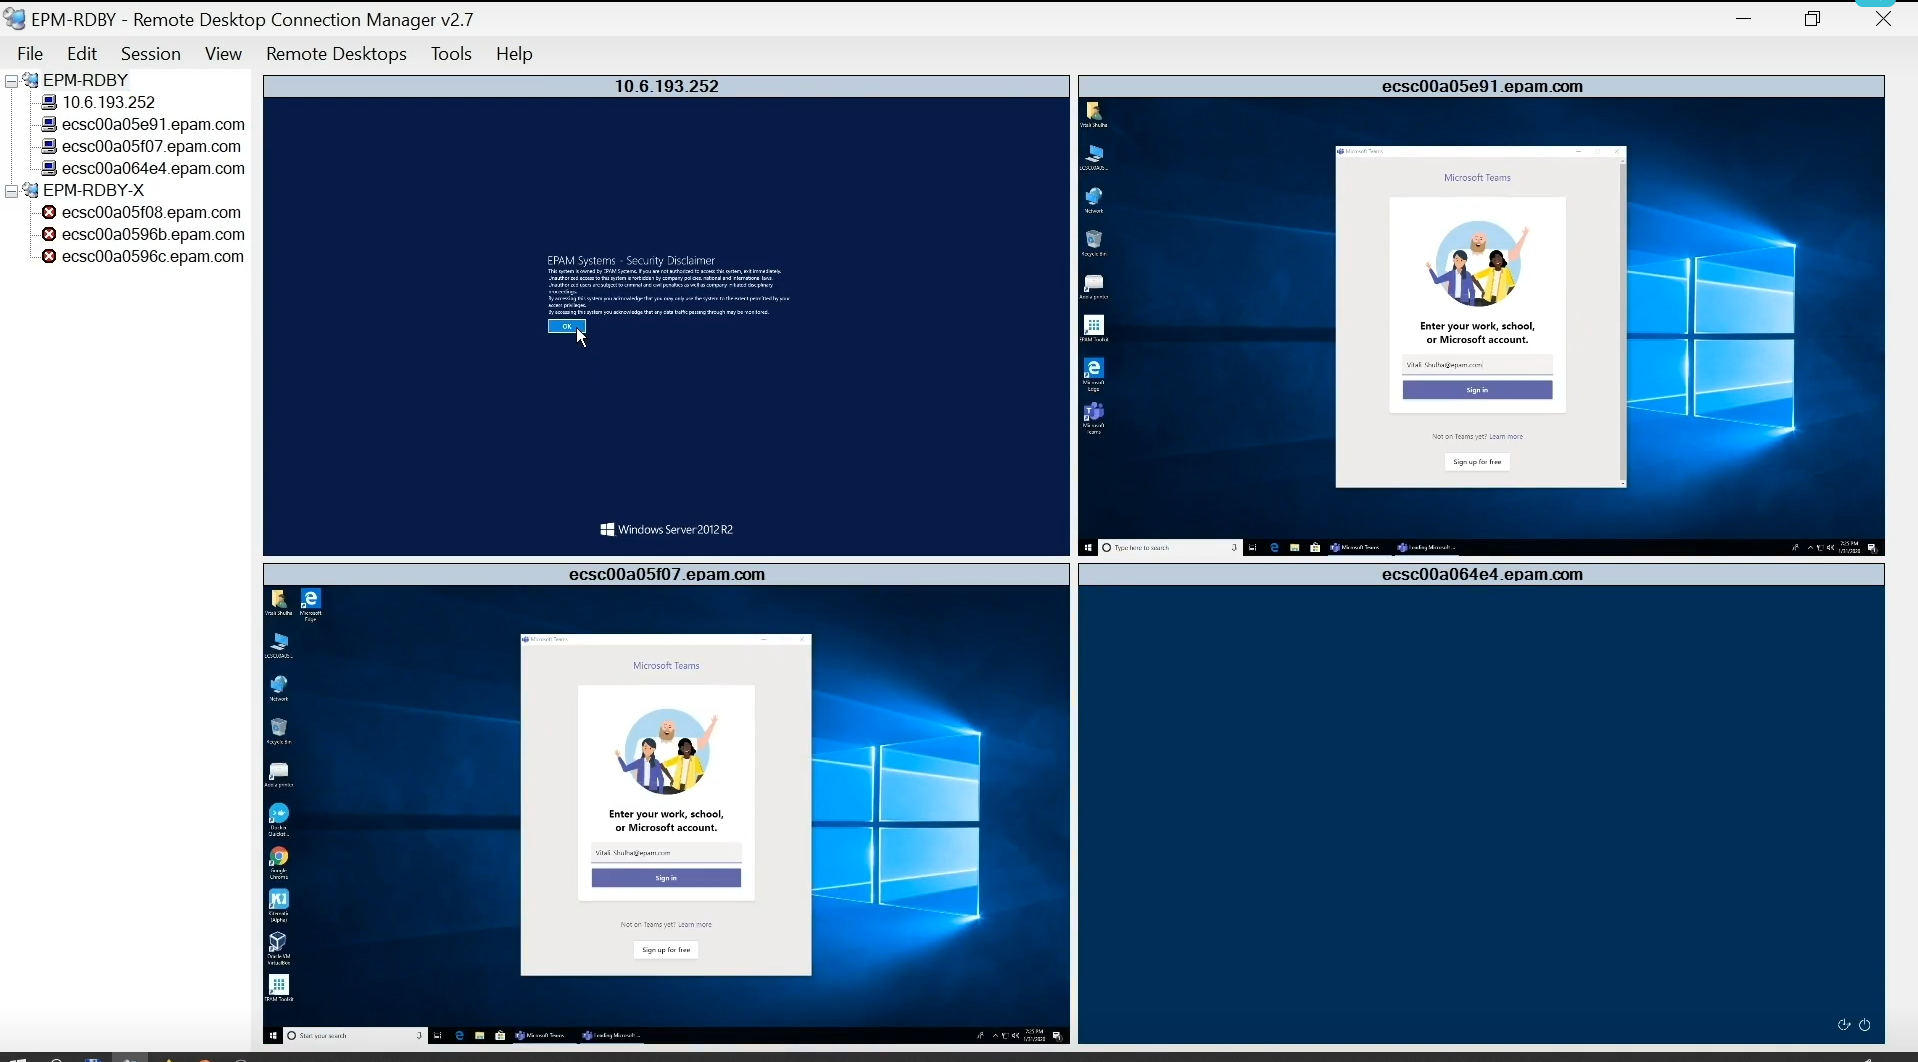Select disconnected server ecsc00a0596b.epam.com in tree
The height and width of the screenshot is (1062, 1918).
[x=153, y=234]
